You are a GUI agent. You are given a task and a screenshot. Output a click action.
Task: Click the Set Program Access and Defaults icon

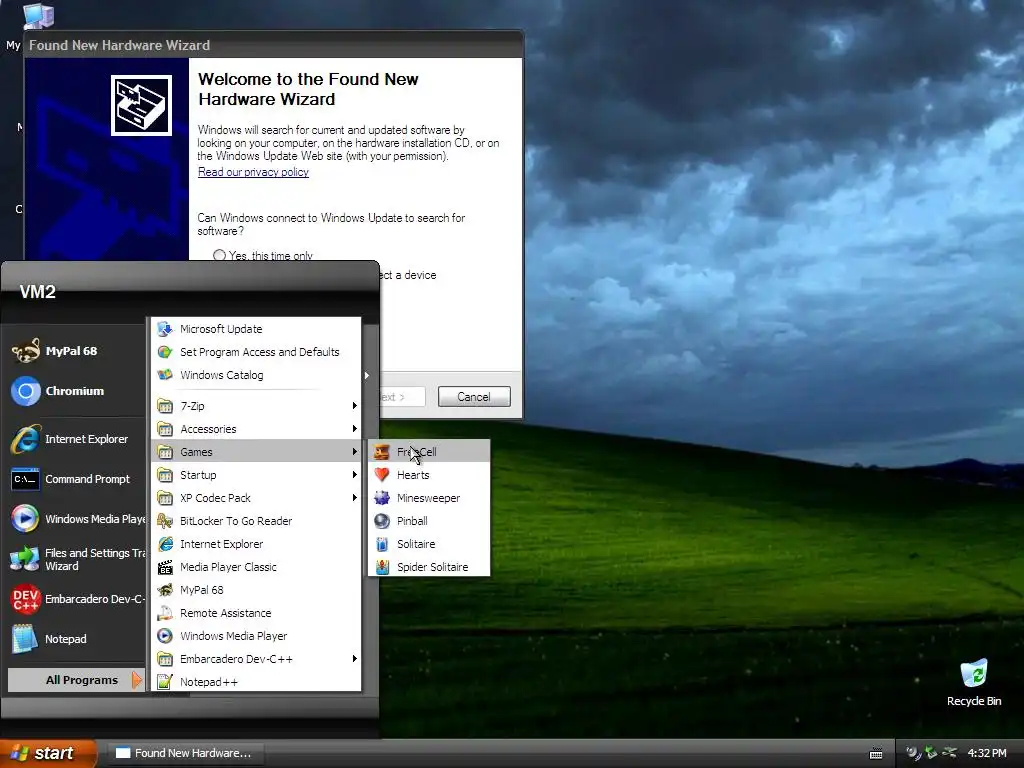click(165, 352)
